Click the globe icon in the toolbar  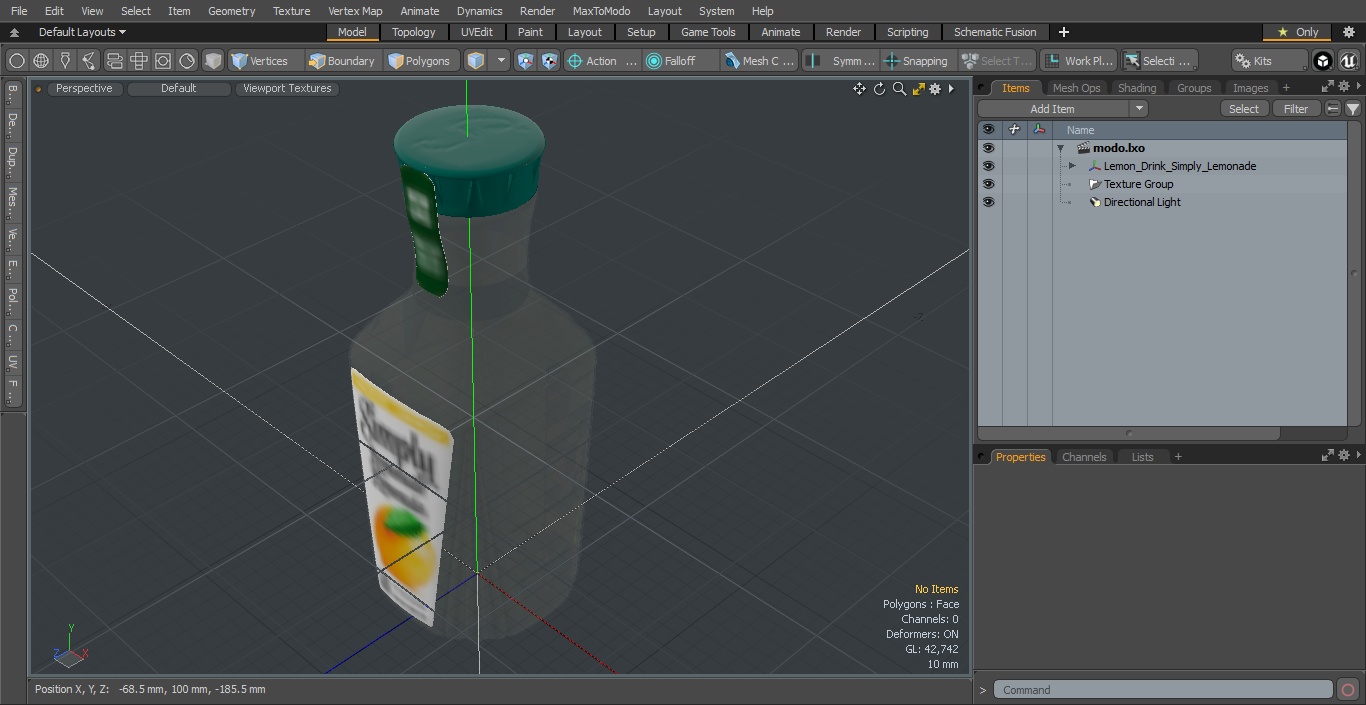click(x=41, y=61)
